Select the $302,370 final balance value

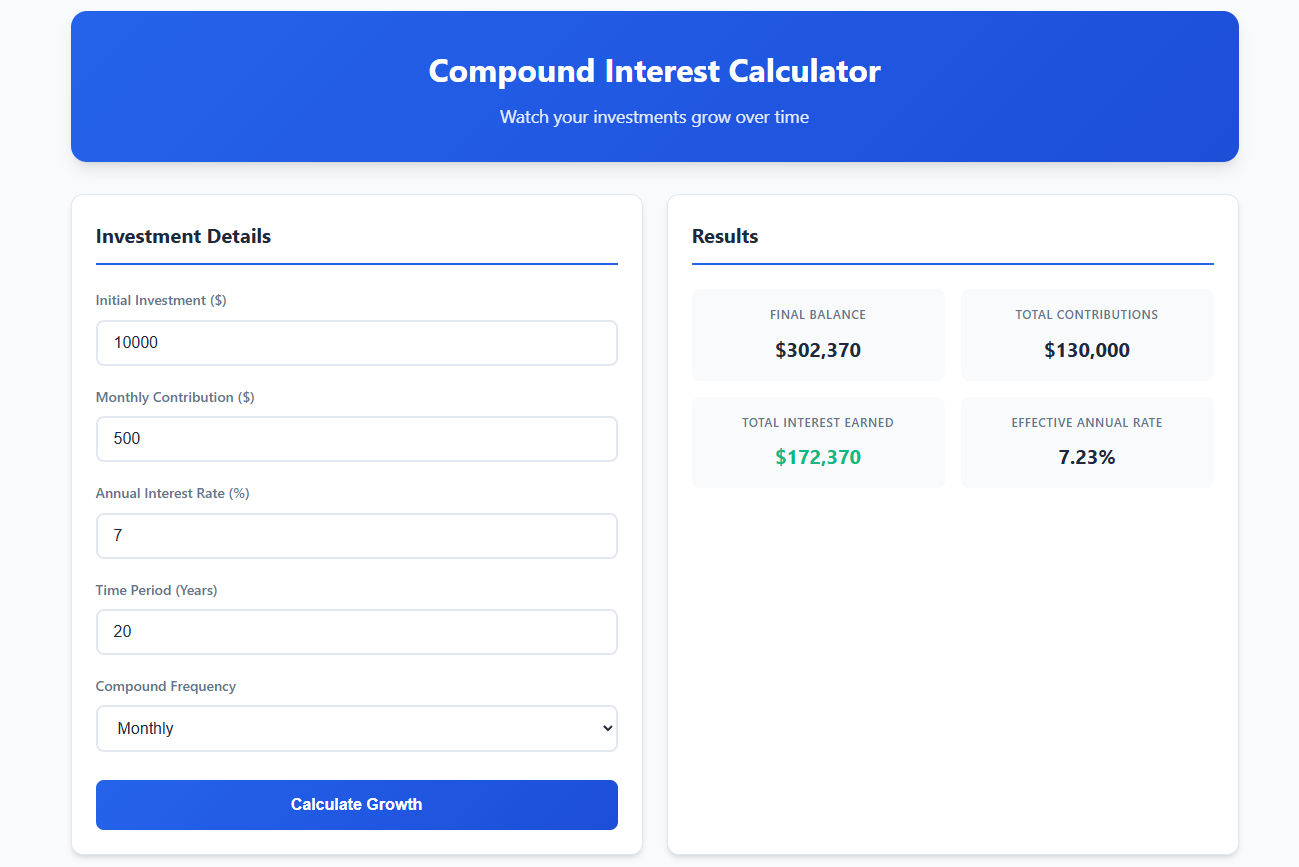tap(818, 350)
